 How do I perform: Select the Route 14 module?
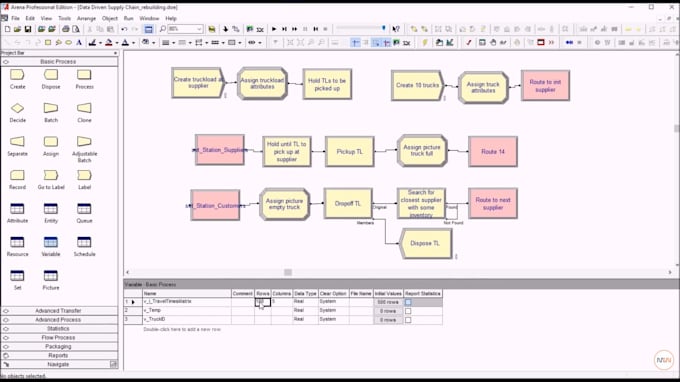[x=493, y=152]
